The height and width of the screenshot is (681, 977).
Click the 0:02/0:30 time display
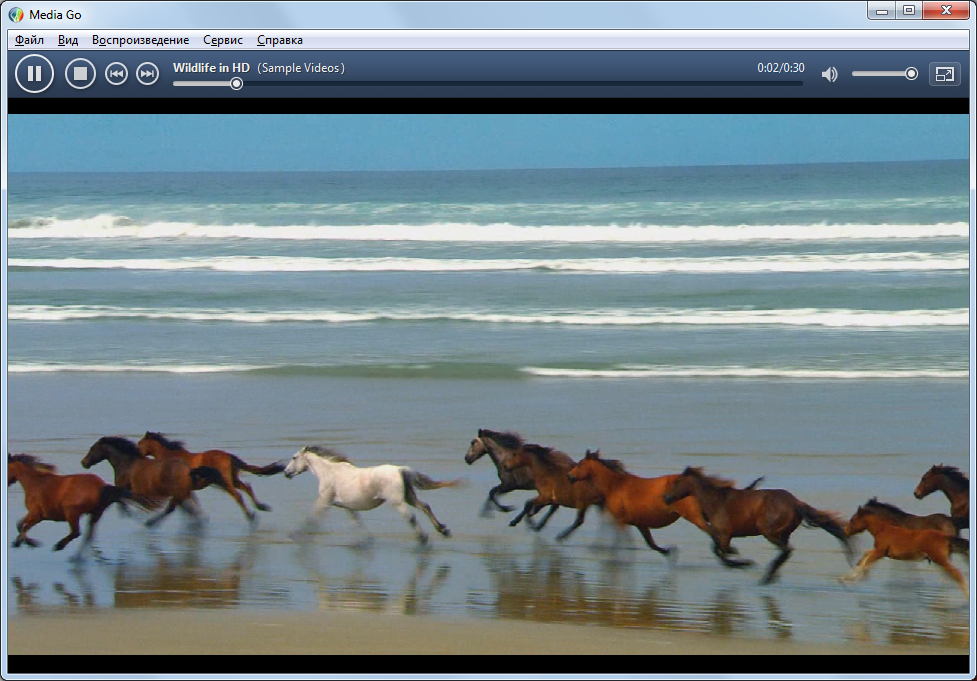780,68
